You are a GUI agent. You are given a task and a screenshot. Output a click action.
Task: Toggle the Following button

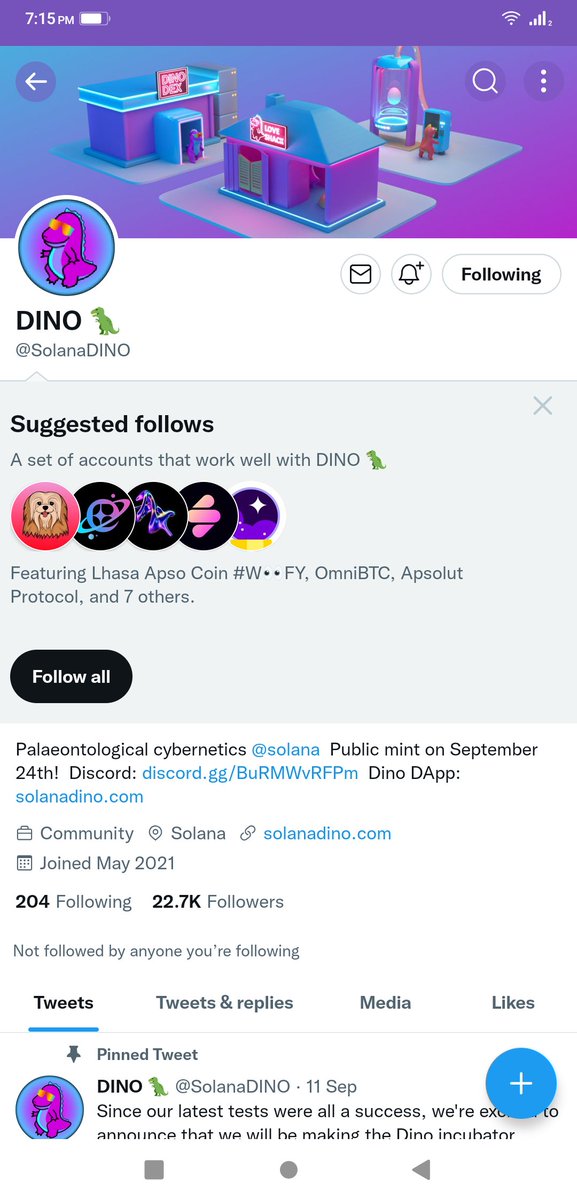(501, 274)
